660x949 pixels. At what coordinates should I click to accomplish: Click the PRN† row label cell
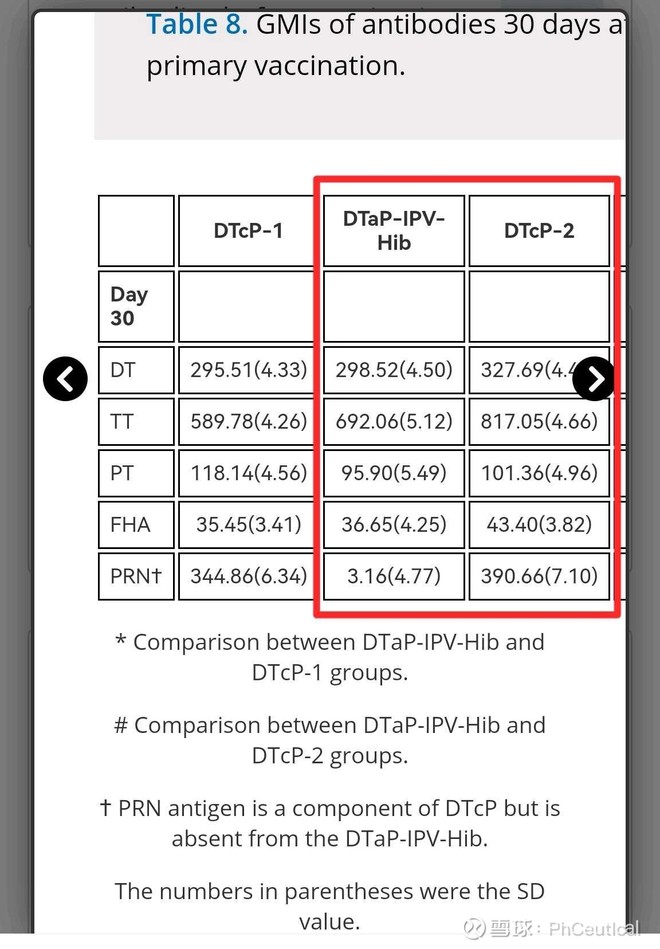click(x=136, y=575)
